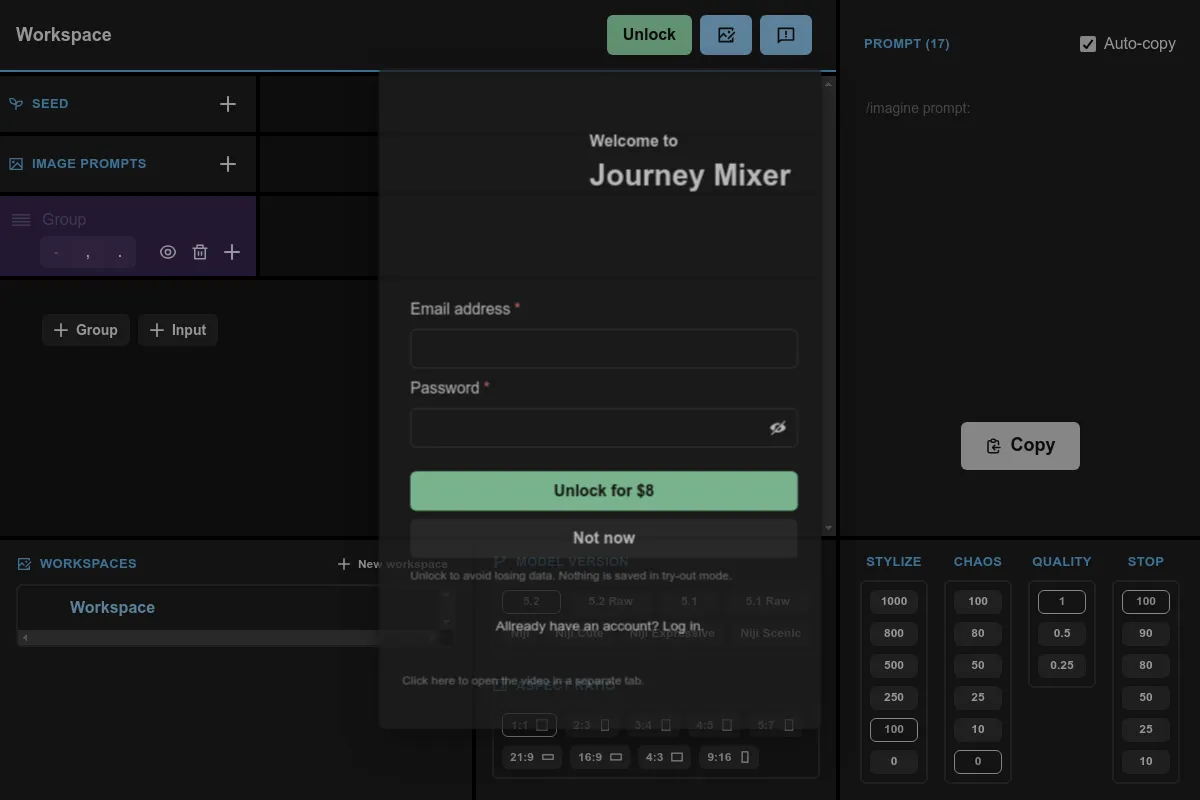Toggle Group visibility eye icon
The image size is (1200, 800).
pos(168,253)
